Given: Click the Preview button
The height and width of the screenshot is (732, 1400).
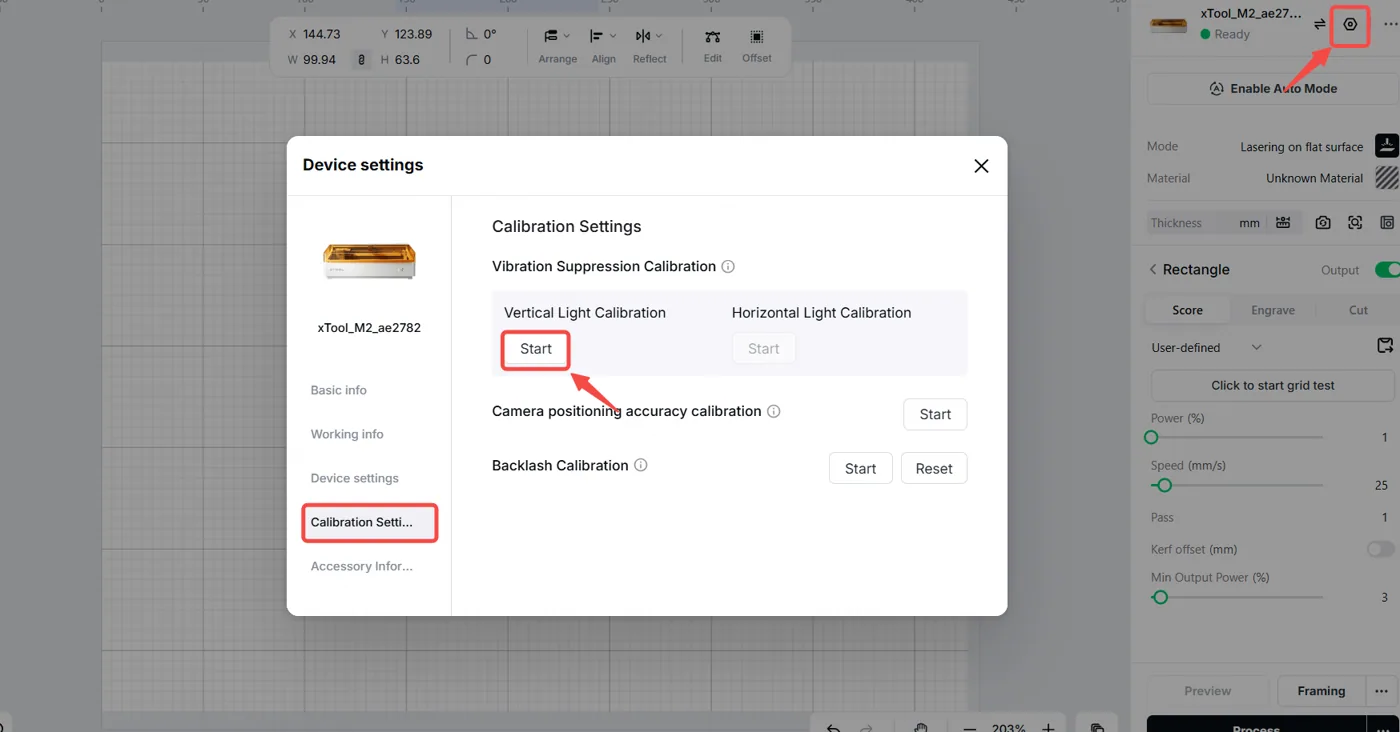Looking at the screenshot, I should 1208,691.
